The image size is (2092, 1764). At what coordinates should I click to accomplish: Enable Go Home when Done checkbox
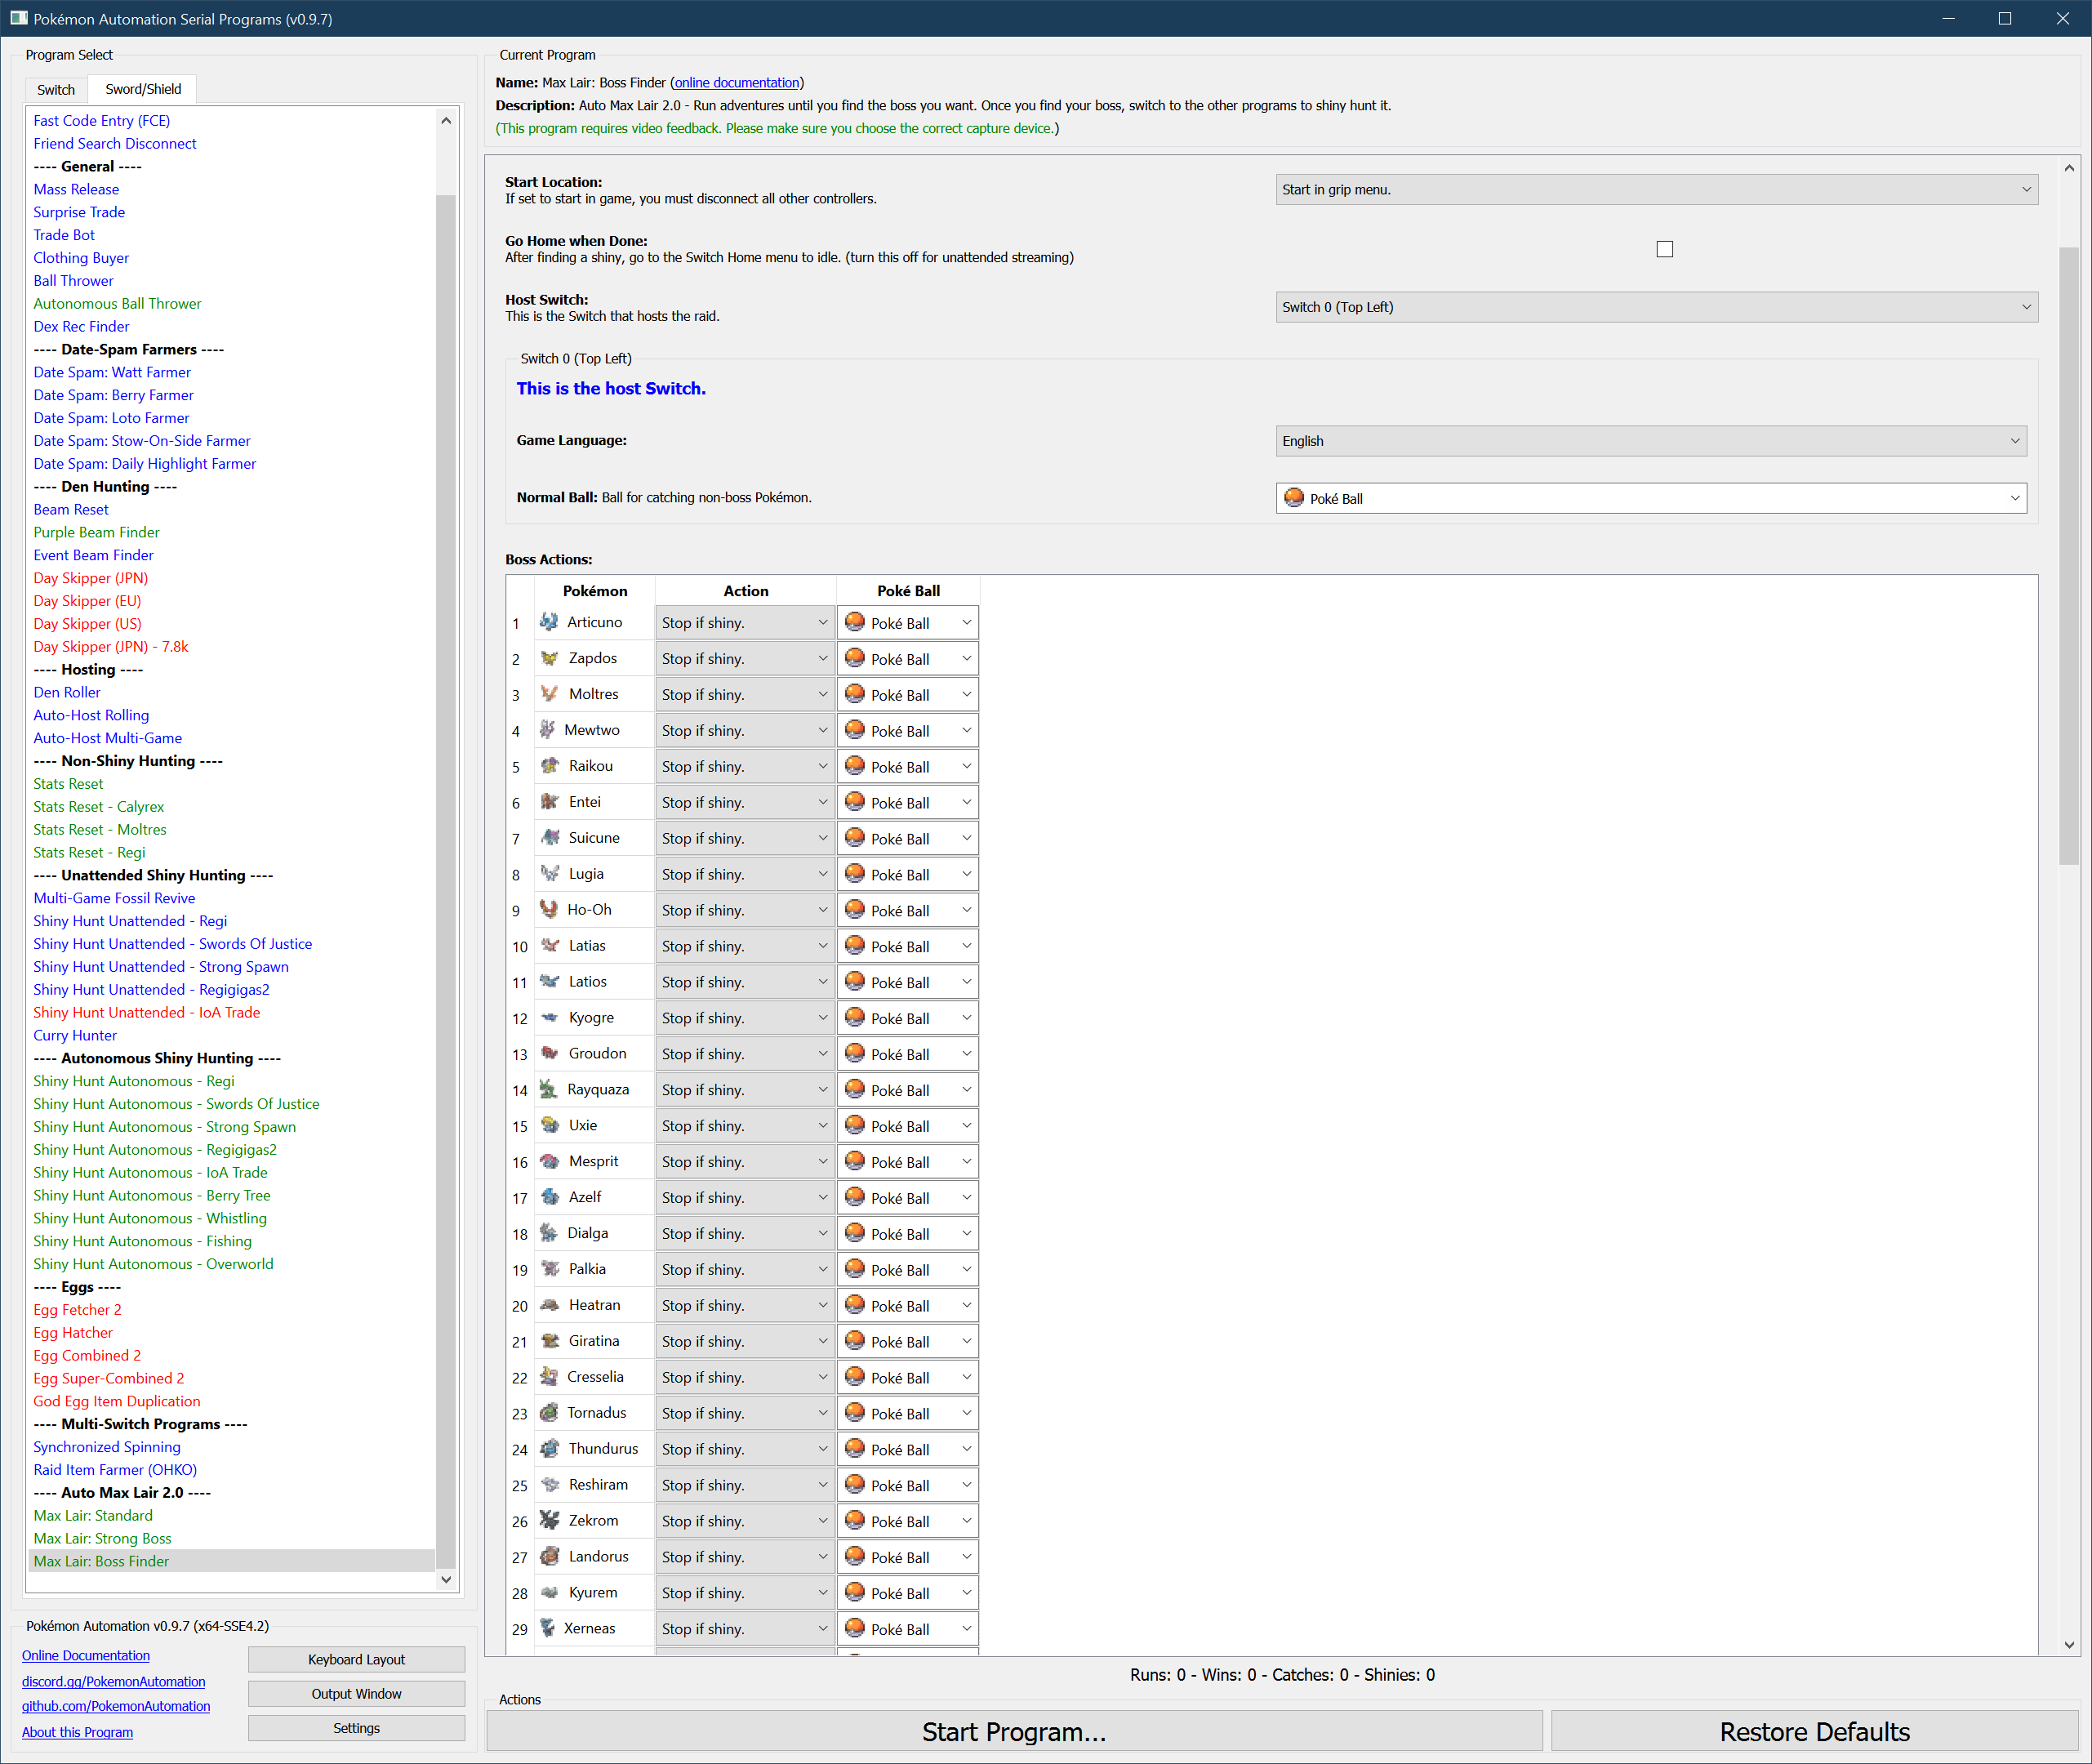click(x=1664, y=249)
